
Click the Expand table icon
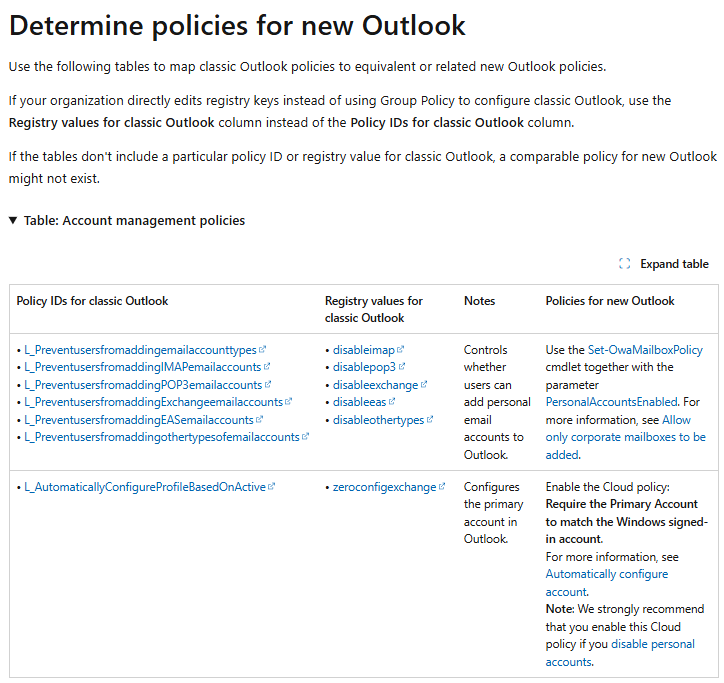pyautogui.click(x=624, y=264)
